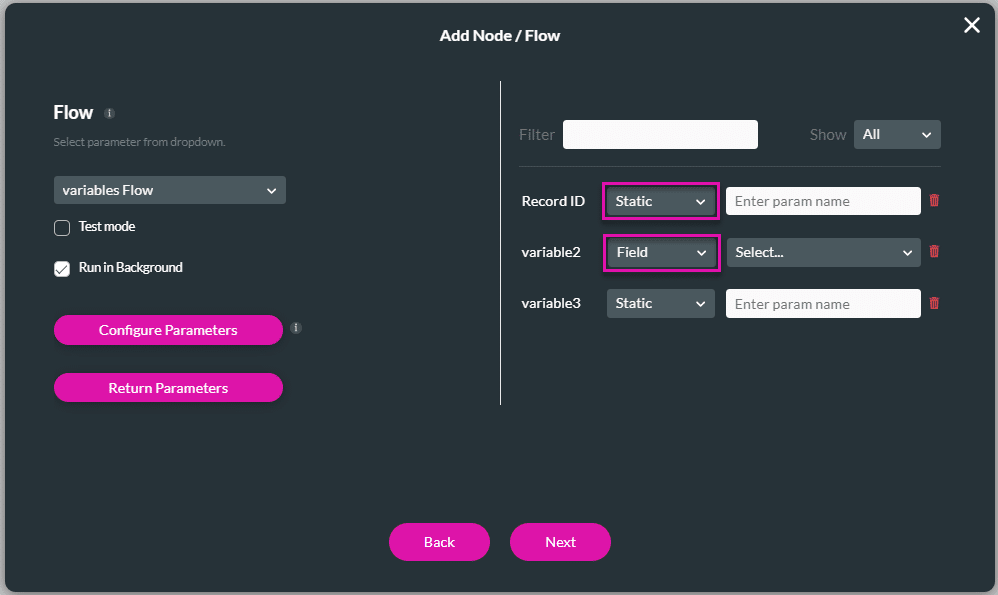The image size is (998, 595).
Task: Remove the variable3 parameter row
Action: 934,303
